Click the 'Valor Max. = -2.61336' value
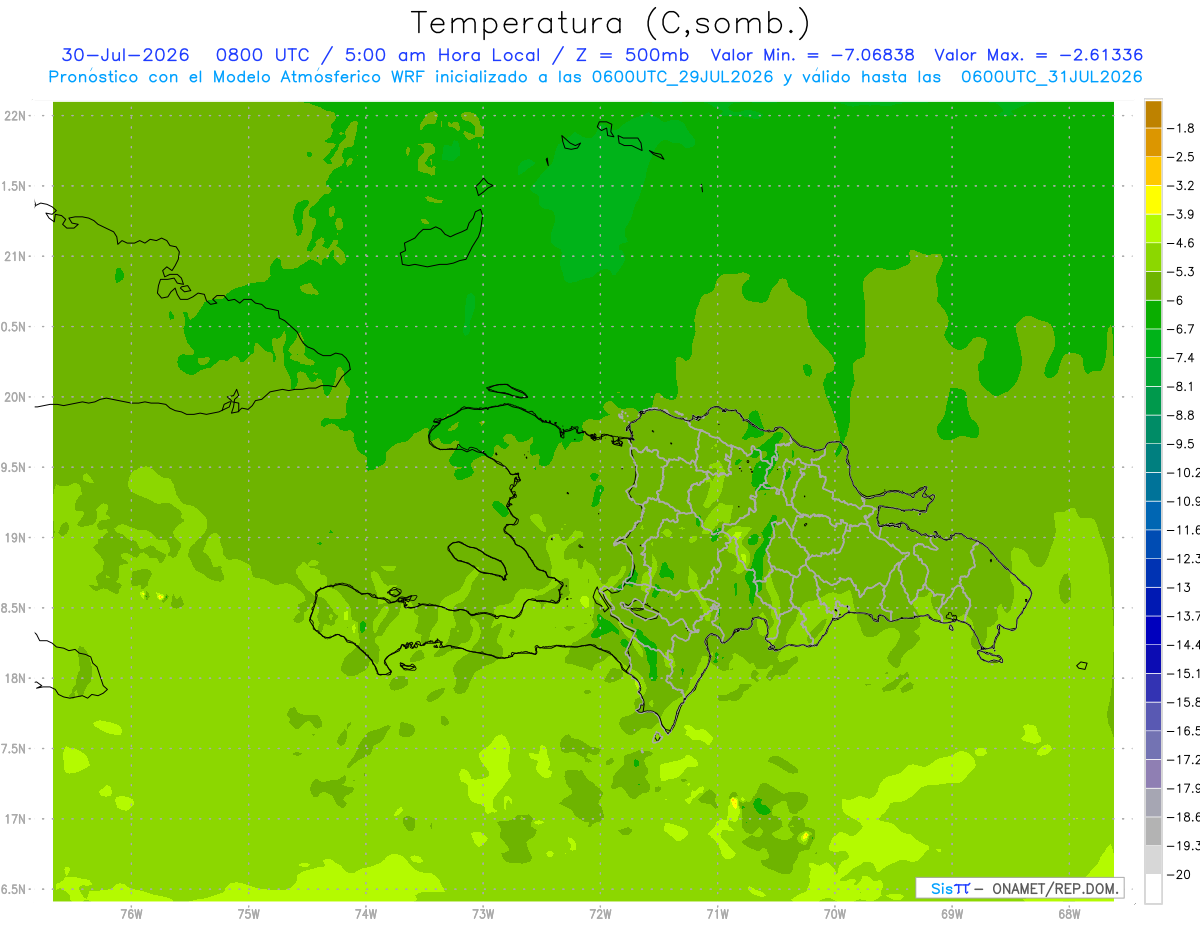Screen dimensions: 1200x927 click(1038, 55)
